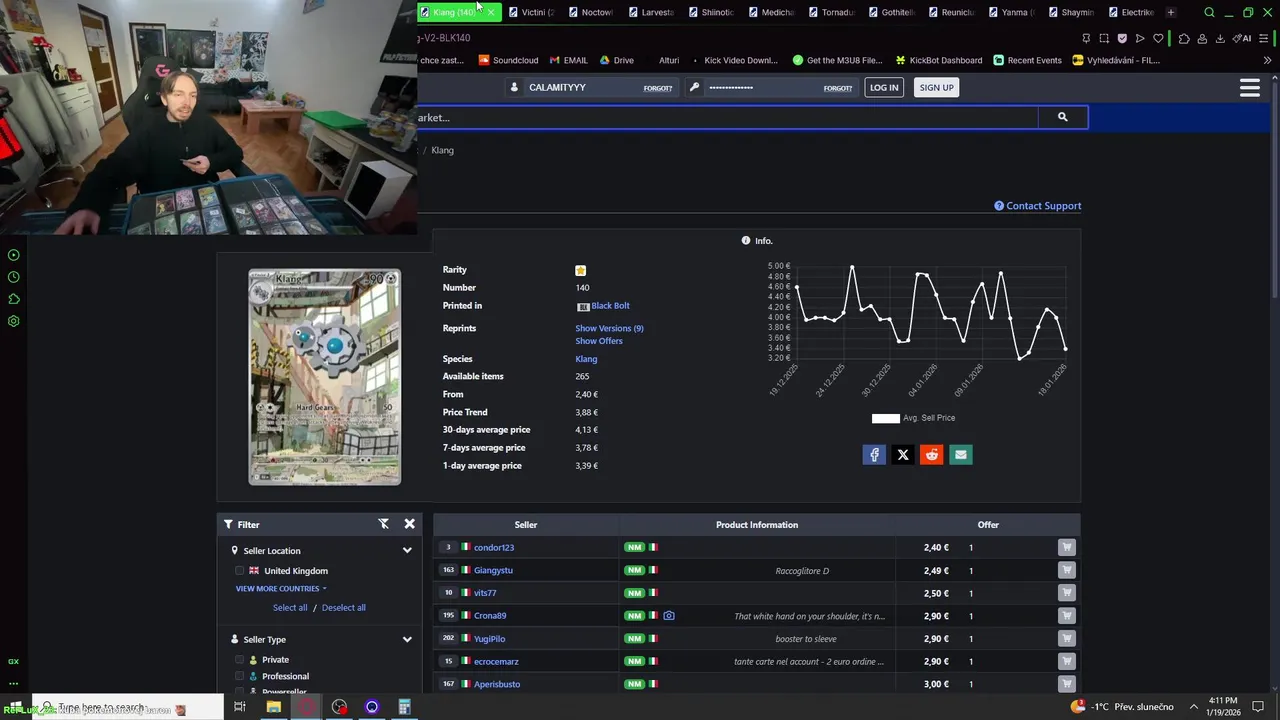Screen dimensions: 1280x720
Task: Open the weather widget showing -1°C
Action: point(1122,707)
